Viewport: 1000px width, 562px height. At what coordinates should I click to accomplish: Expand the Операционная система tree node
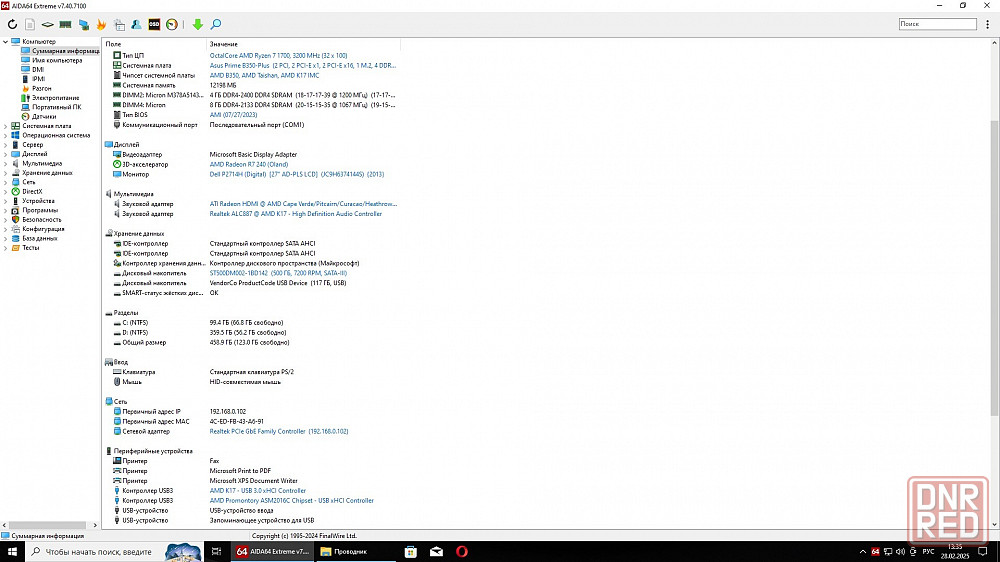5,135
